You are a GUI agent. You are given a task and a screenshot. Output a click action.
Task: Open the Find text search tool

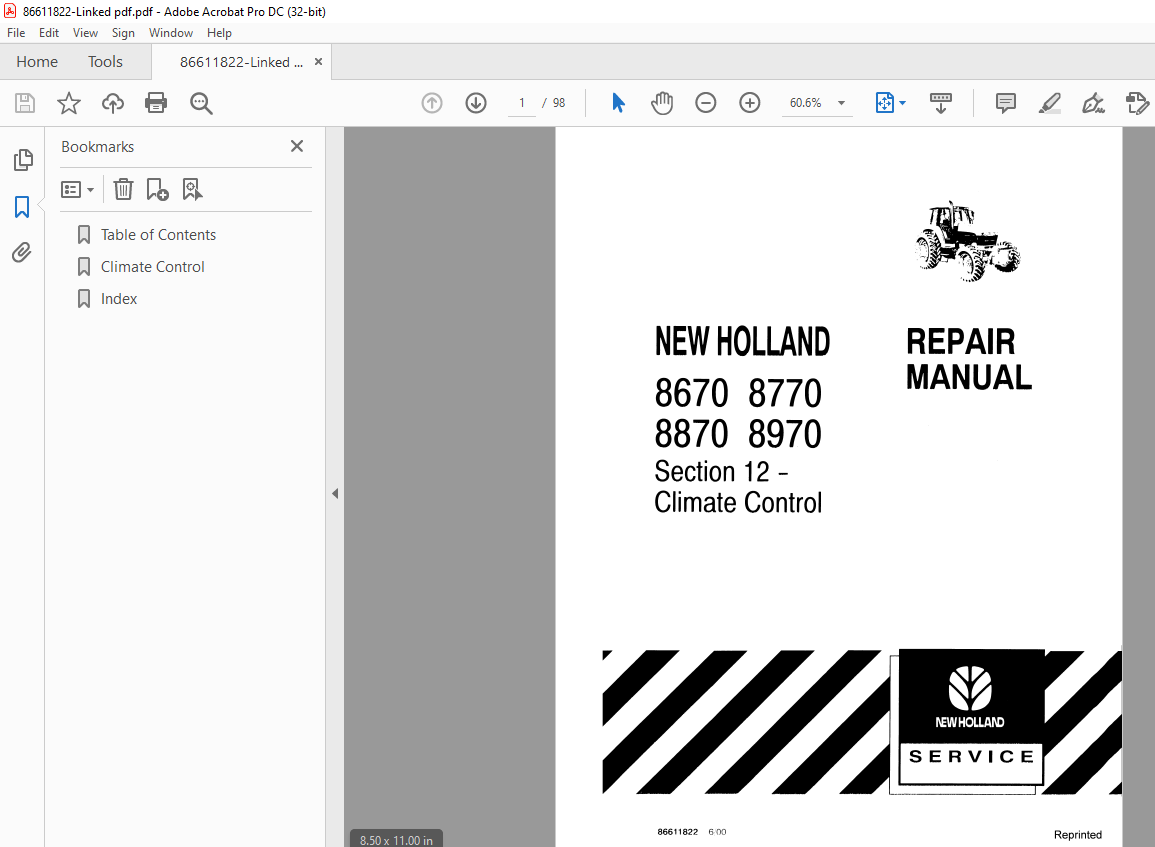[x=201, y=103]
